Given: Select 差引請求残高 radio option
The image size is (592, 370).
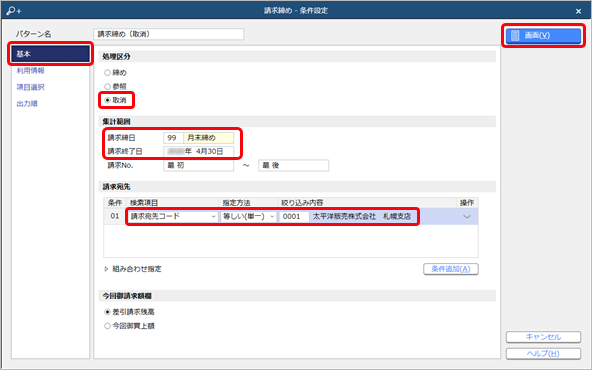Looking at the screenshot, I should (107, 312).
